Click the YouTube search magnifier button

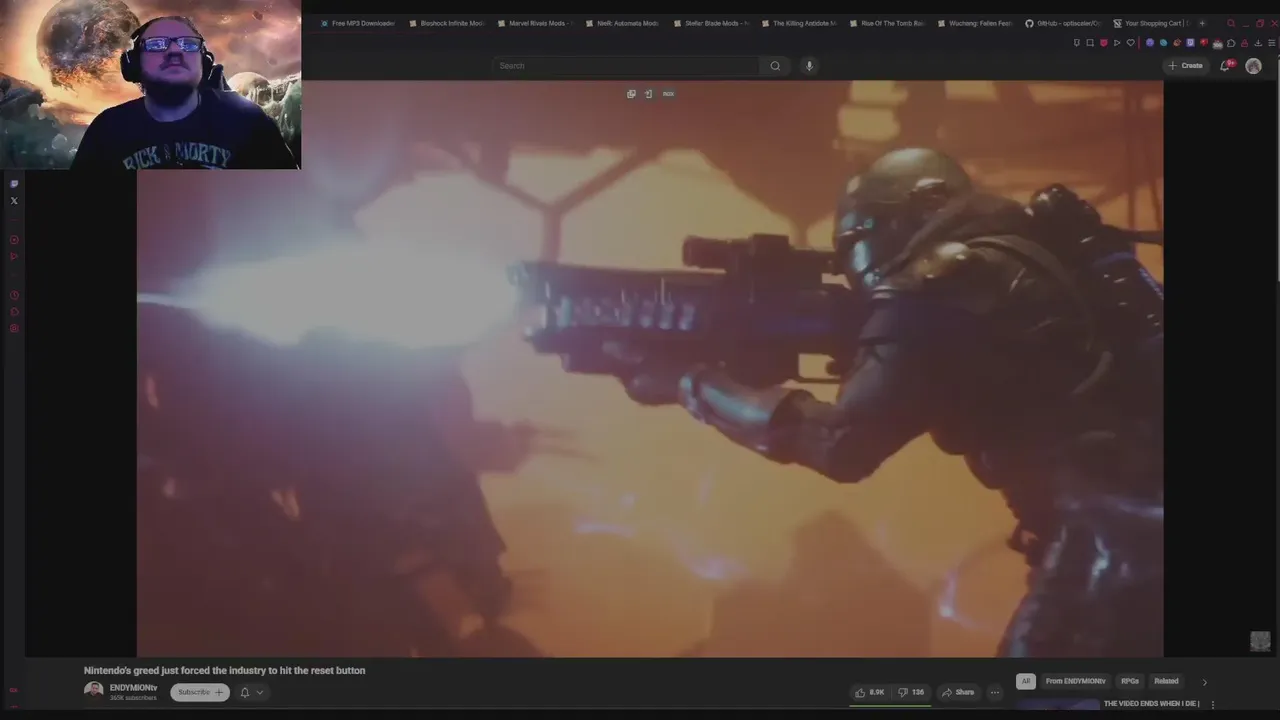775,66
